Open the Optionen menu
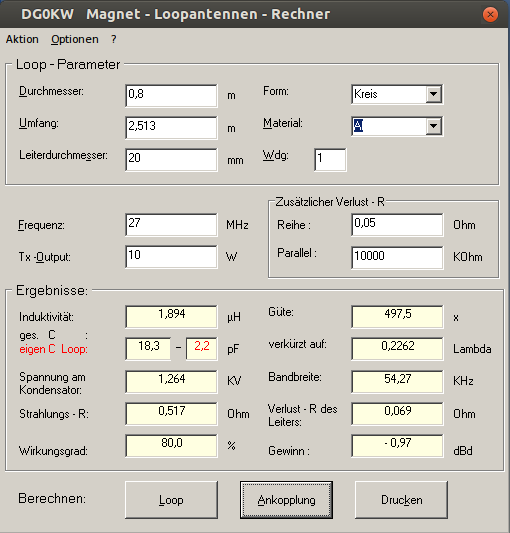This screenshot has height=533, width=510. point(75,39)
